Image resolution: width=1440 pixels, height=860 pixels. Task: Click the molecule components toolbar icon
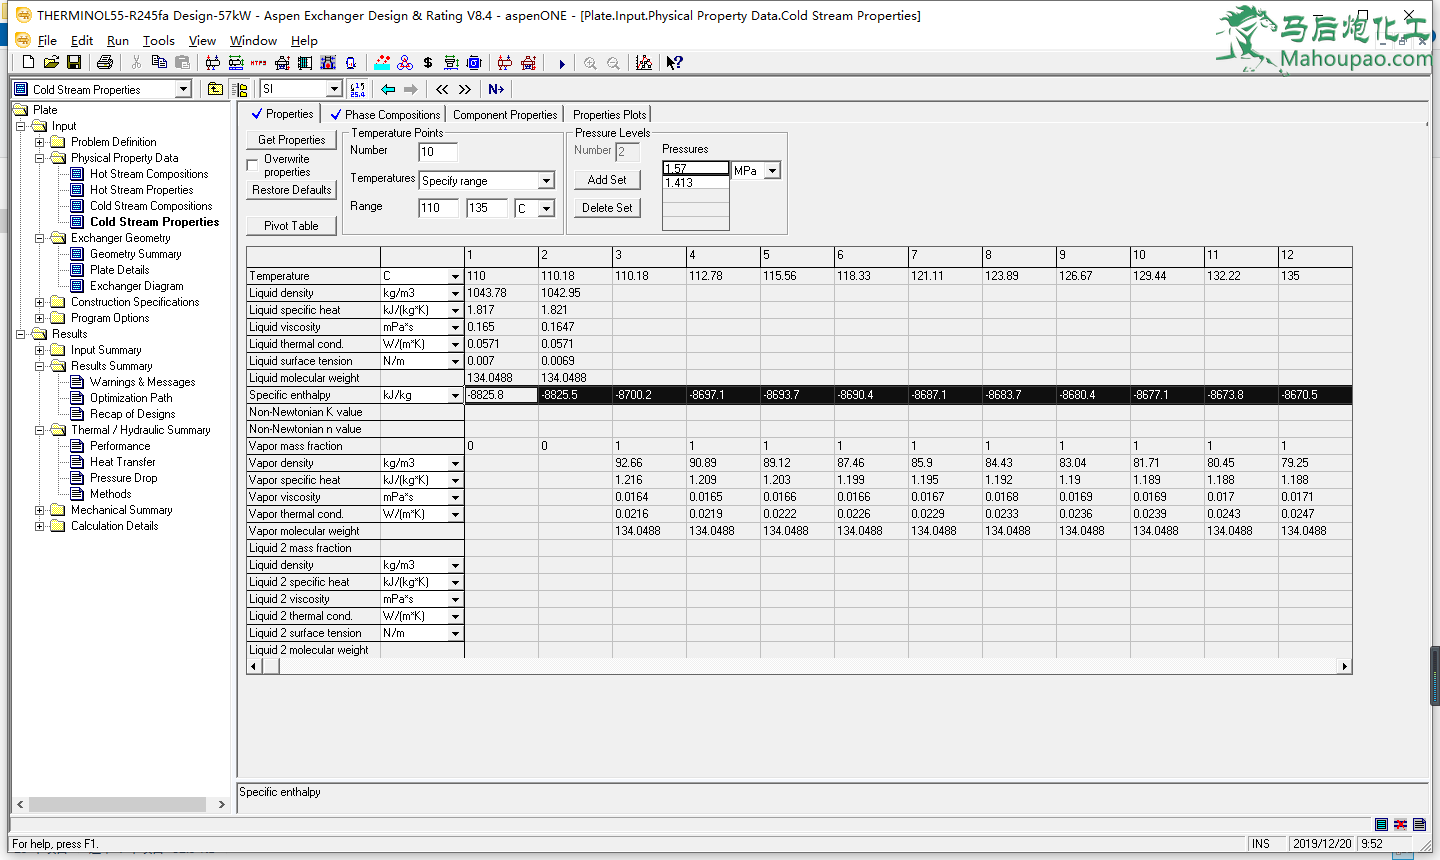coord(405,63)
